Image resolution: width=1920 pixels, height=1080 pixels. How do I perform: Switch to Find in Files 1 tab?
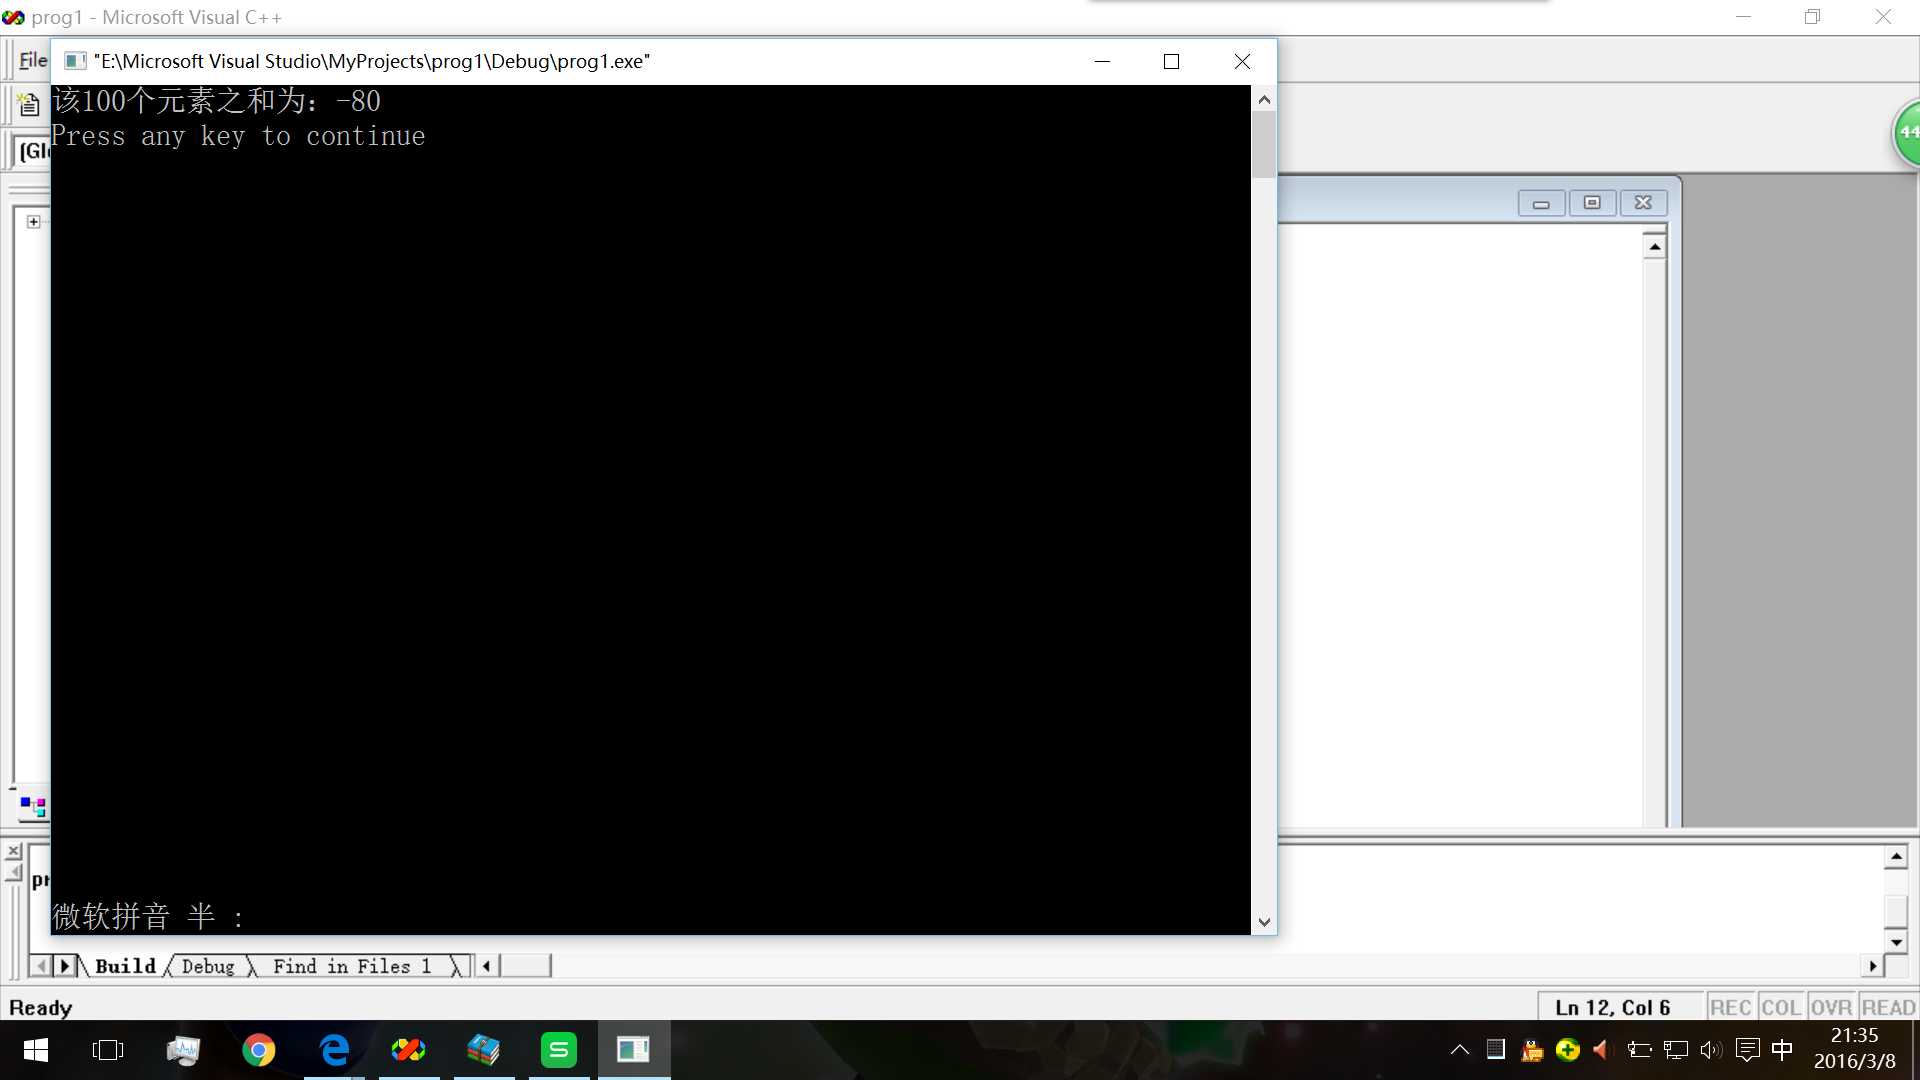(352, 966)
